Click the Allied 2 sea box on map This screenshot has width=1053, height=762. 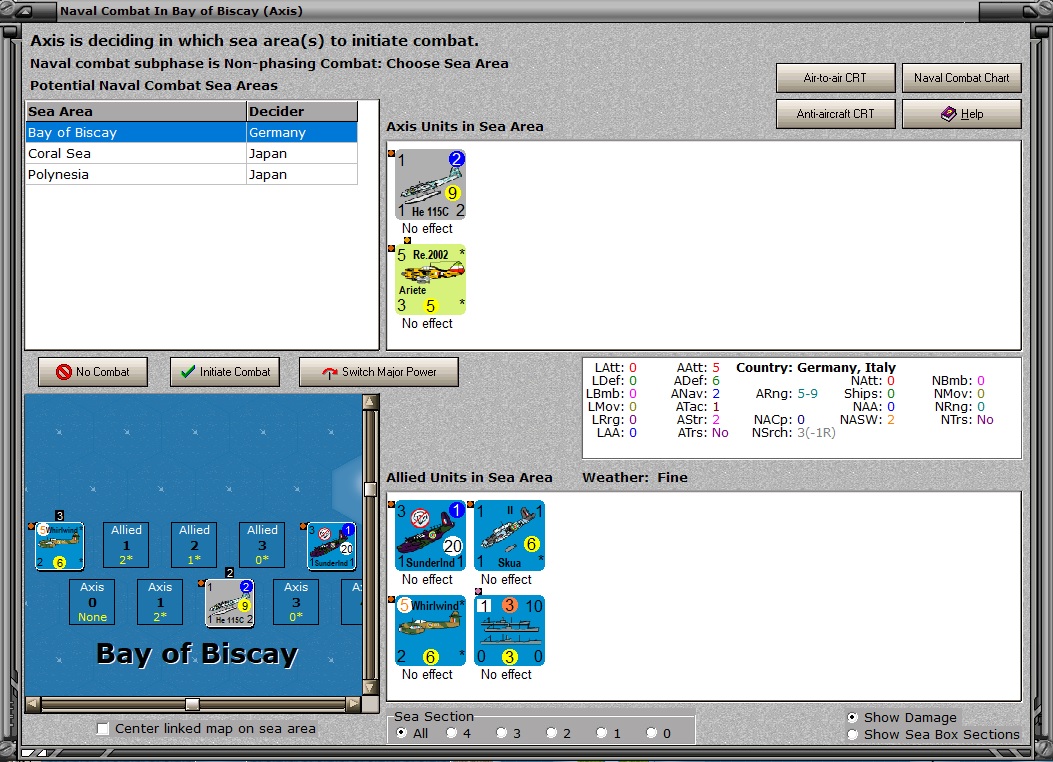[x=194, y=545]
